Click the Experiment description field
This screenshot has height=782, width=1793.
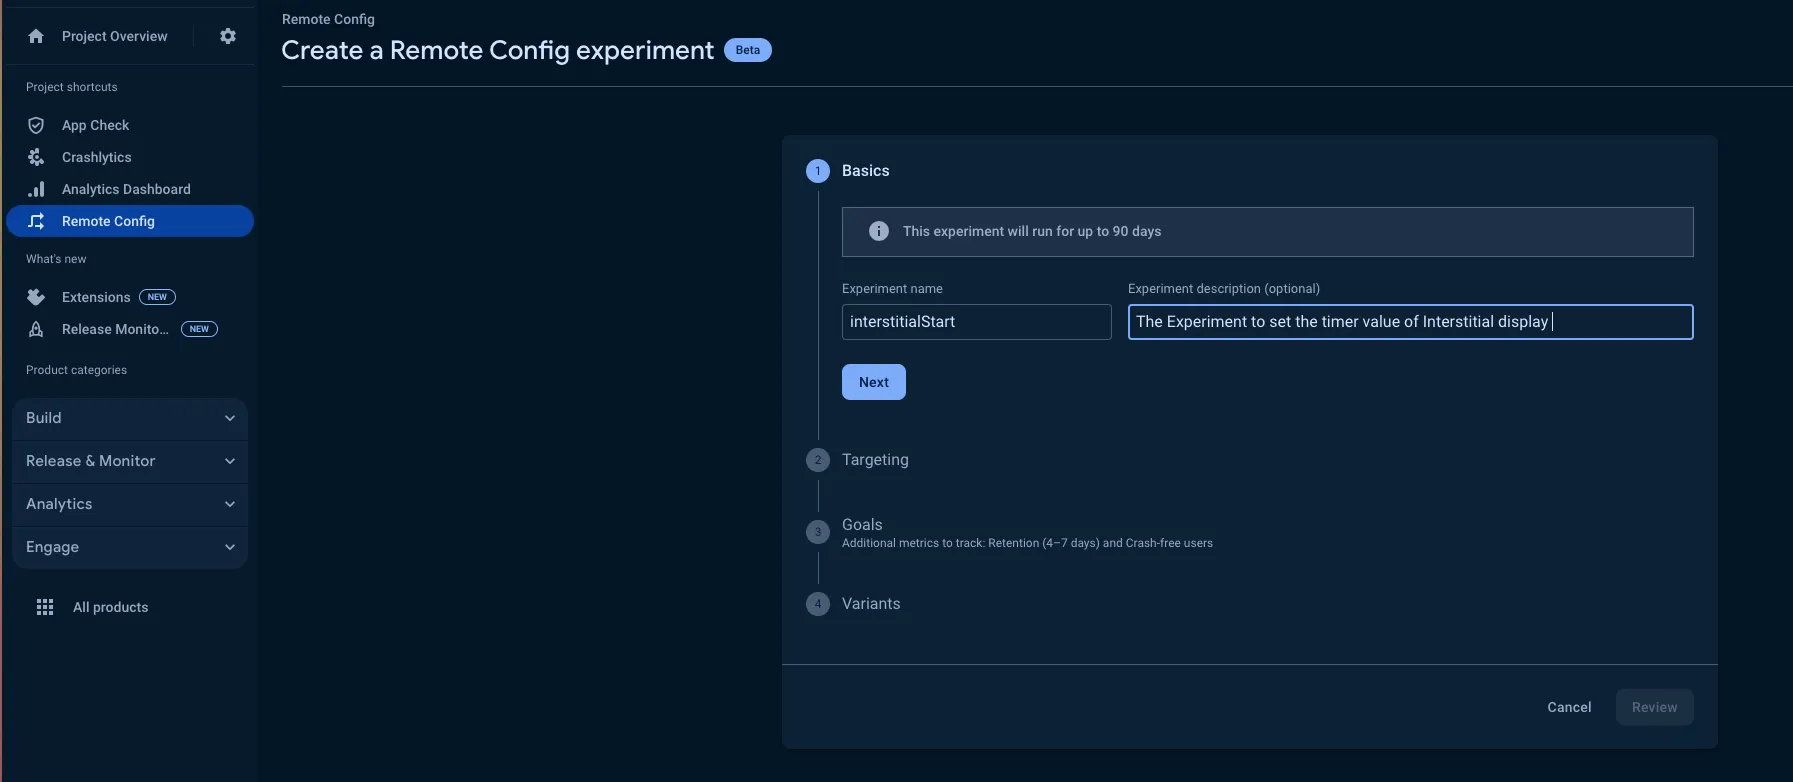(1411, 322)
